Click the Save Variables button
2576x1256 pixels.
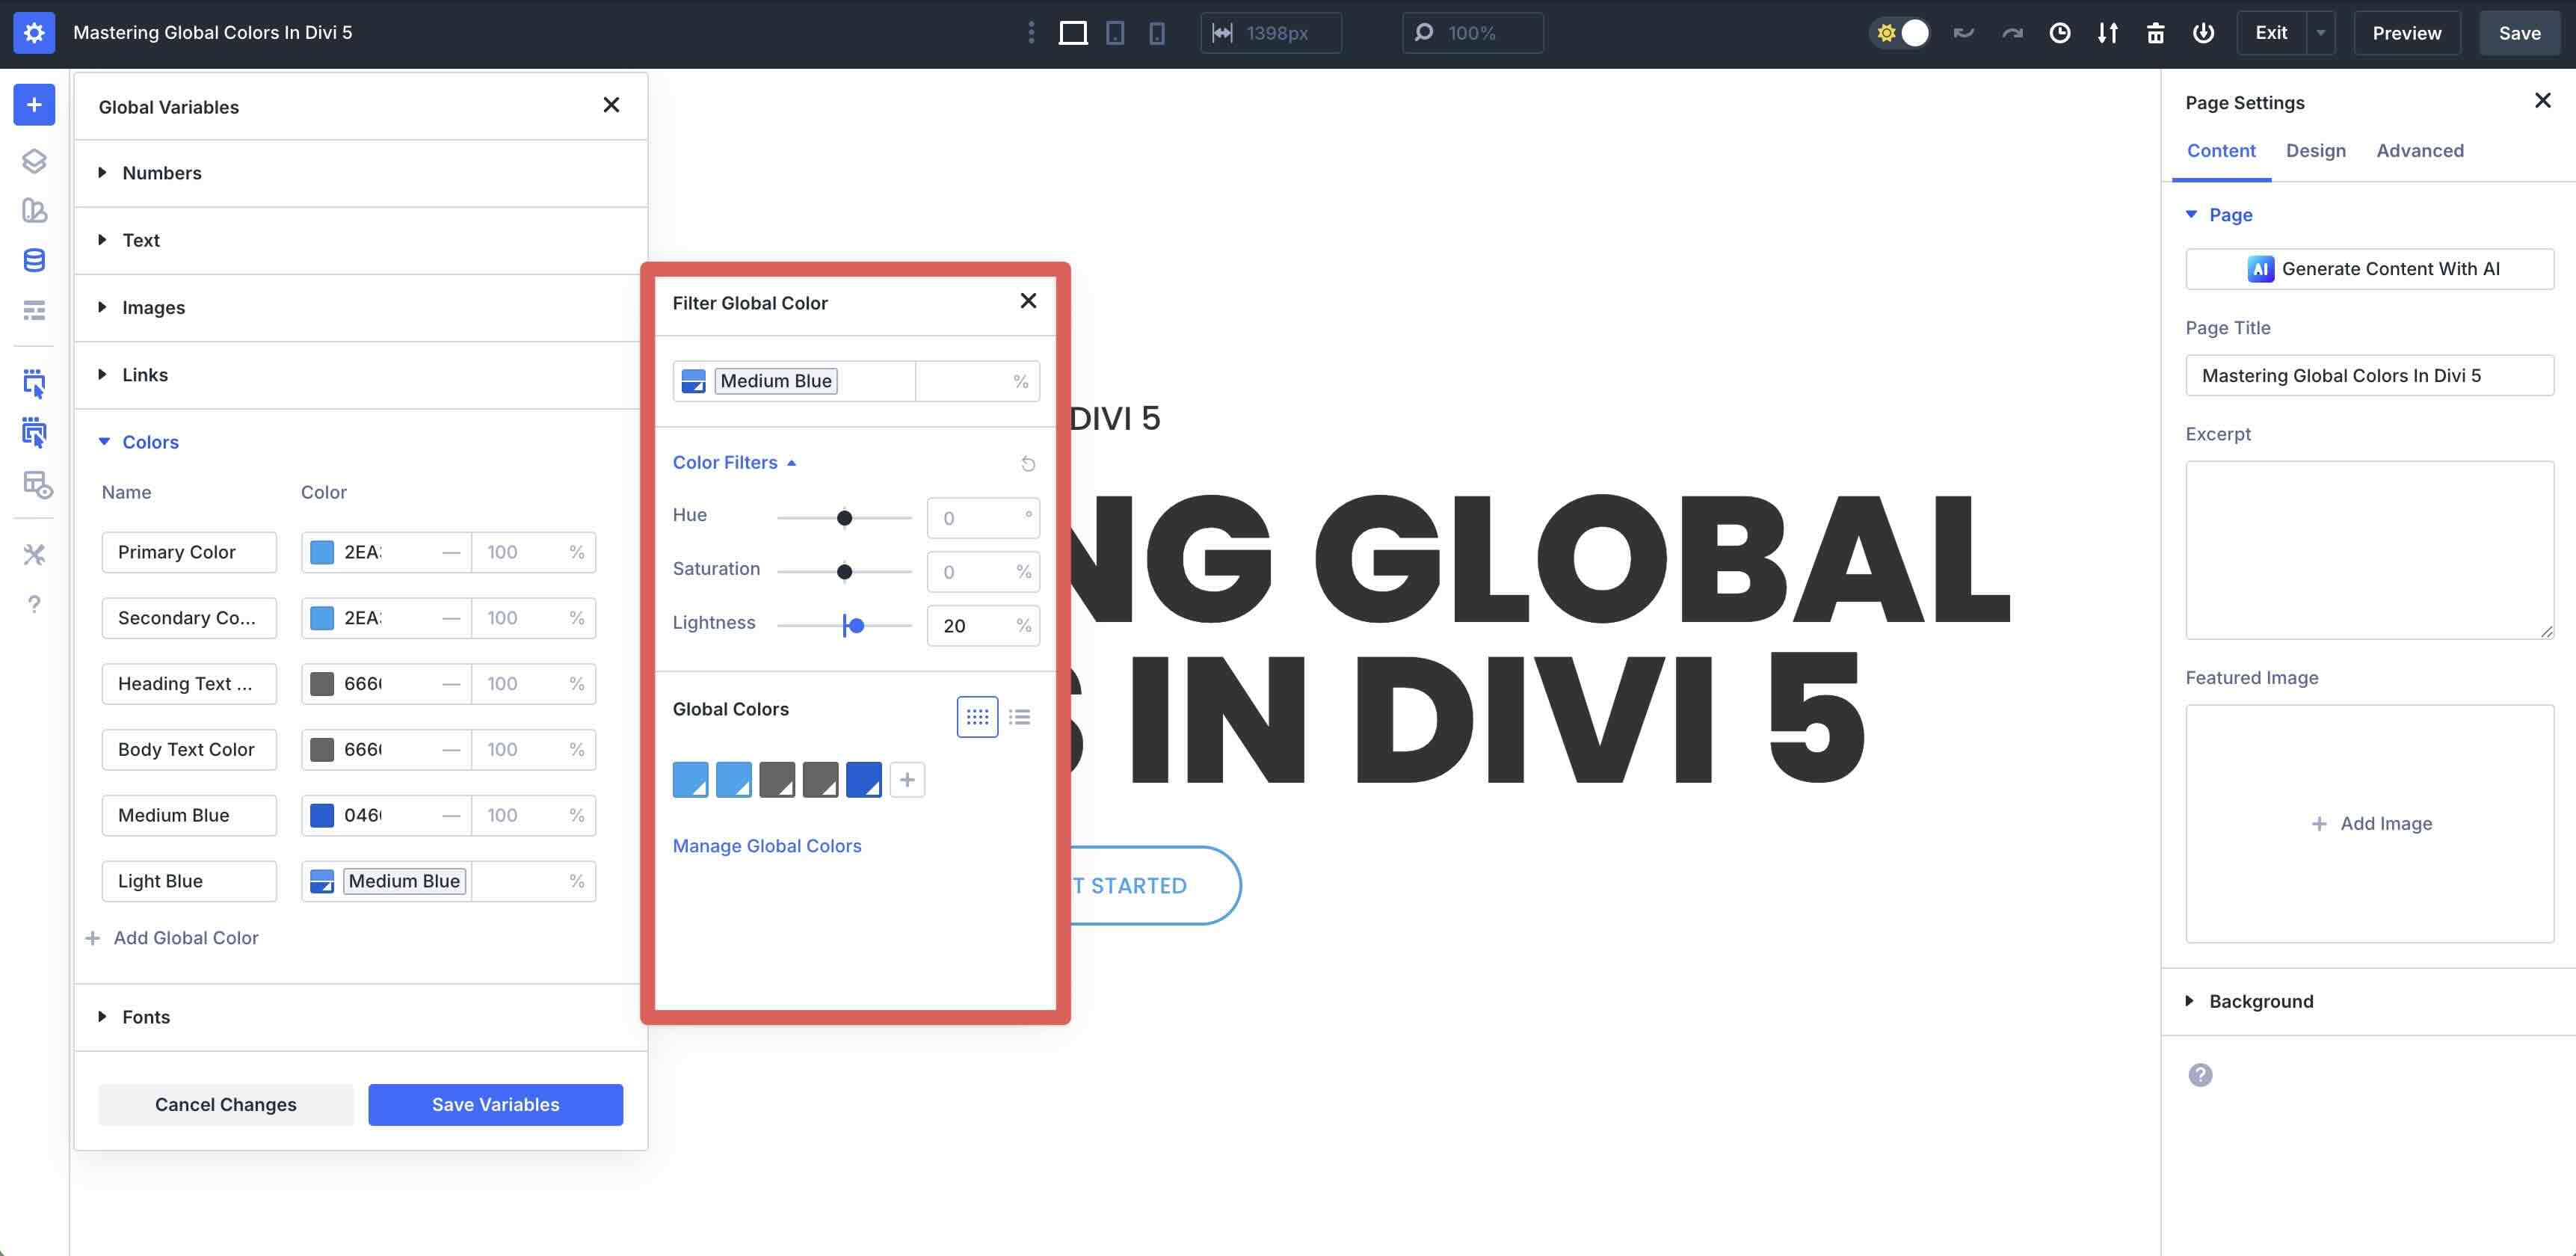495,1105
